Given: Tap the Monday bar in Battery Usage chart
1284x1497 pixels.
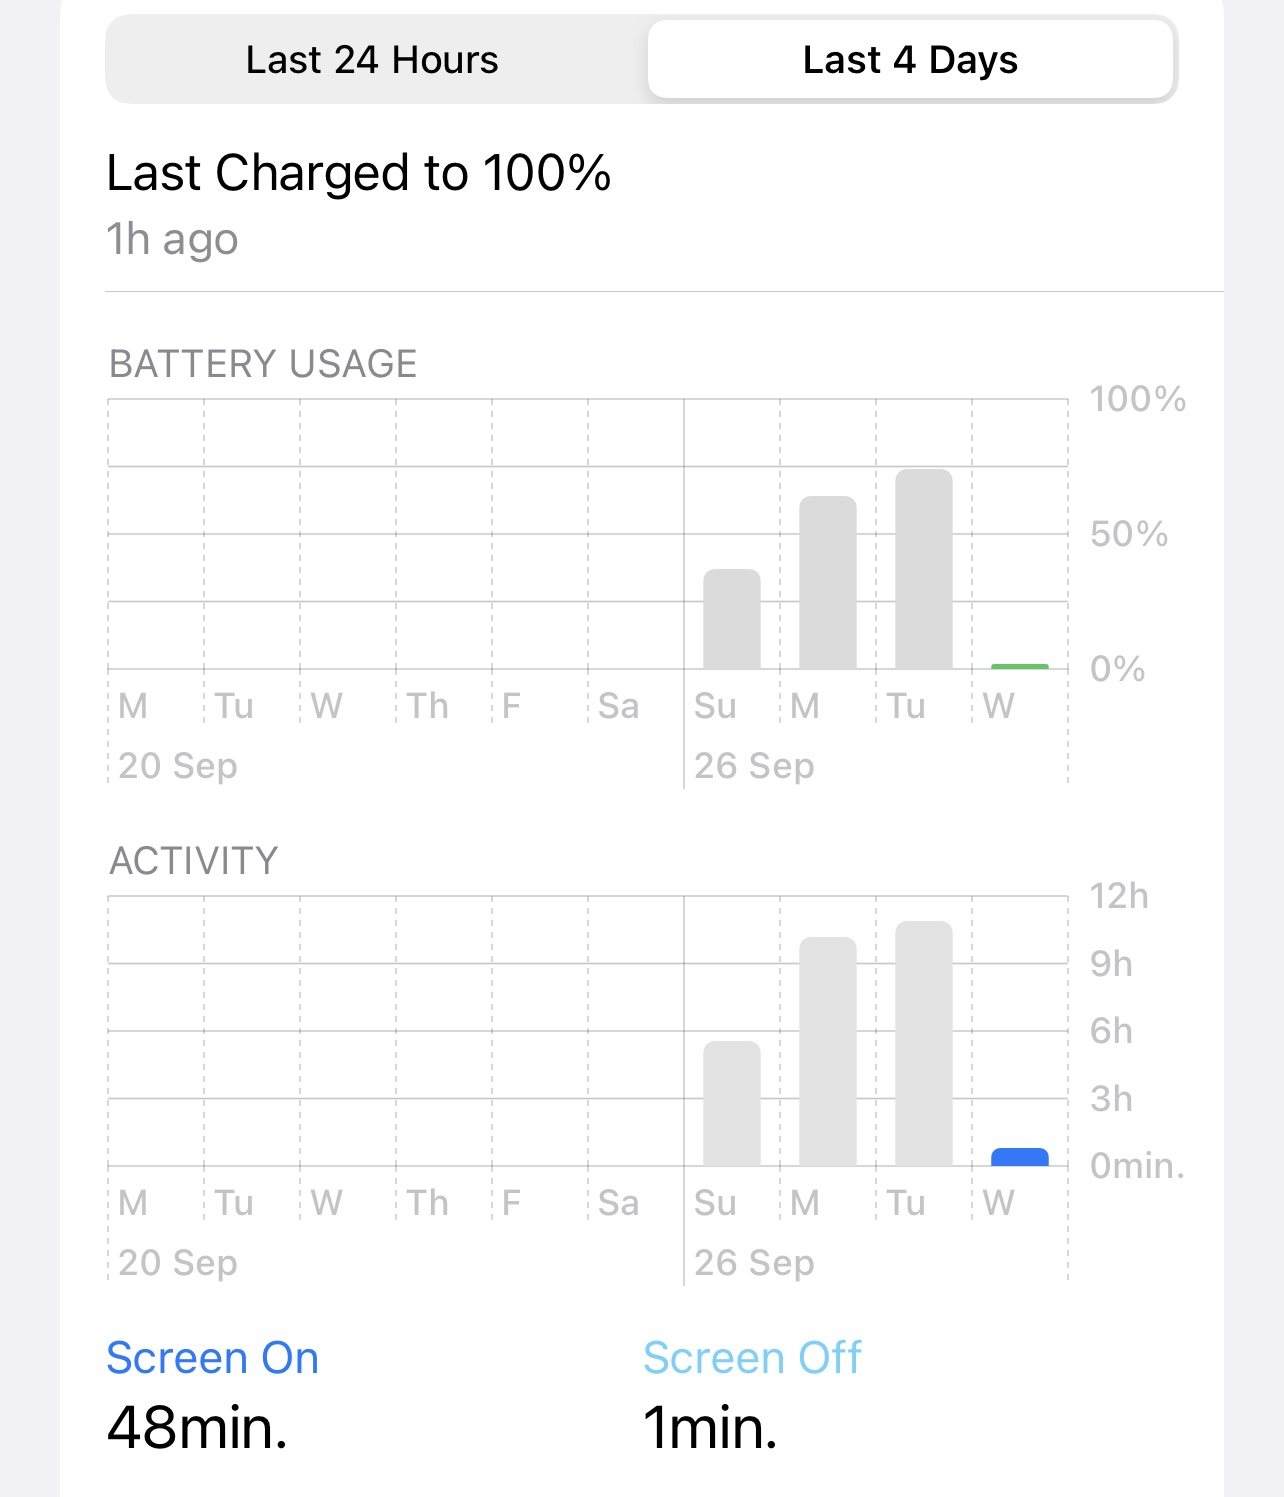Looking at the screenshot, I should point(828,582).
